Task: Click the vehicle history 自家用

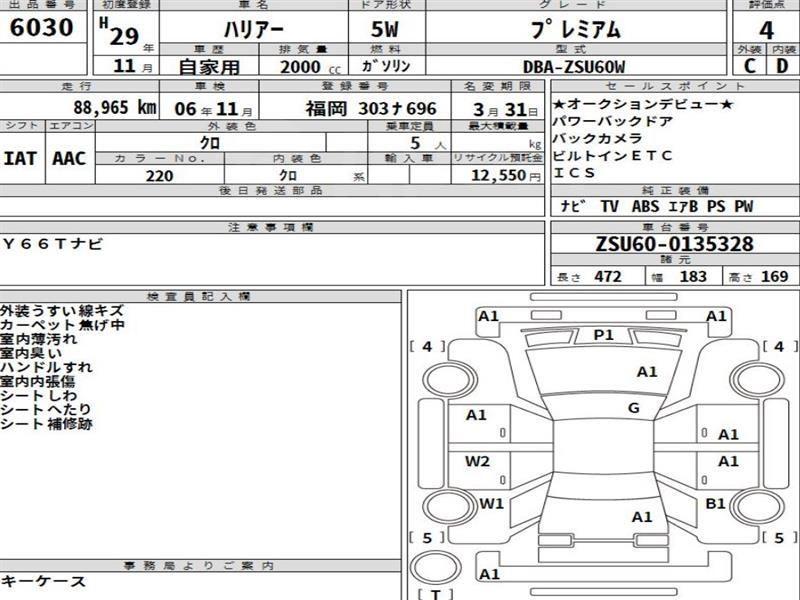Action: (x=209, y=67)
